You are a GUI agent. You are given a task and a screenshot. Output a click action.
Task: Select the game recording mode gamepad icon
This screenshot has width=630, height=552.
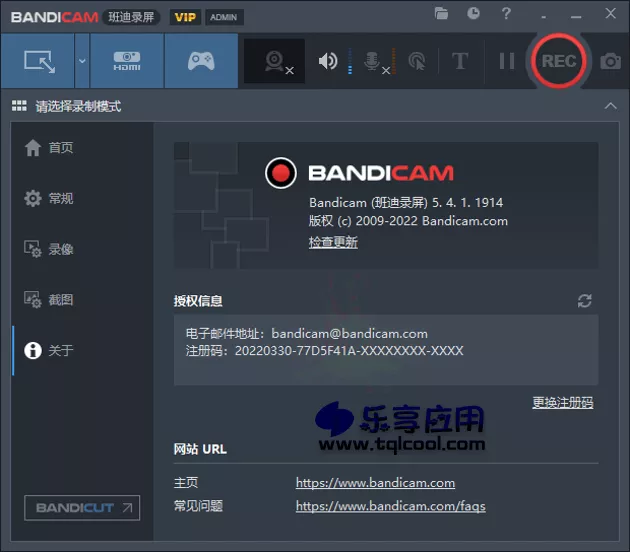pos(201,61)
